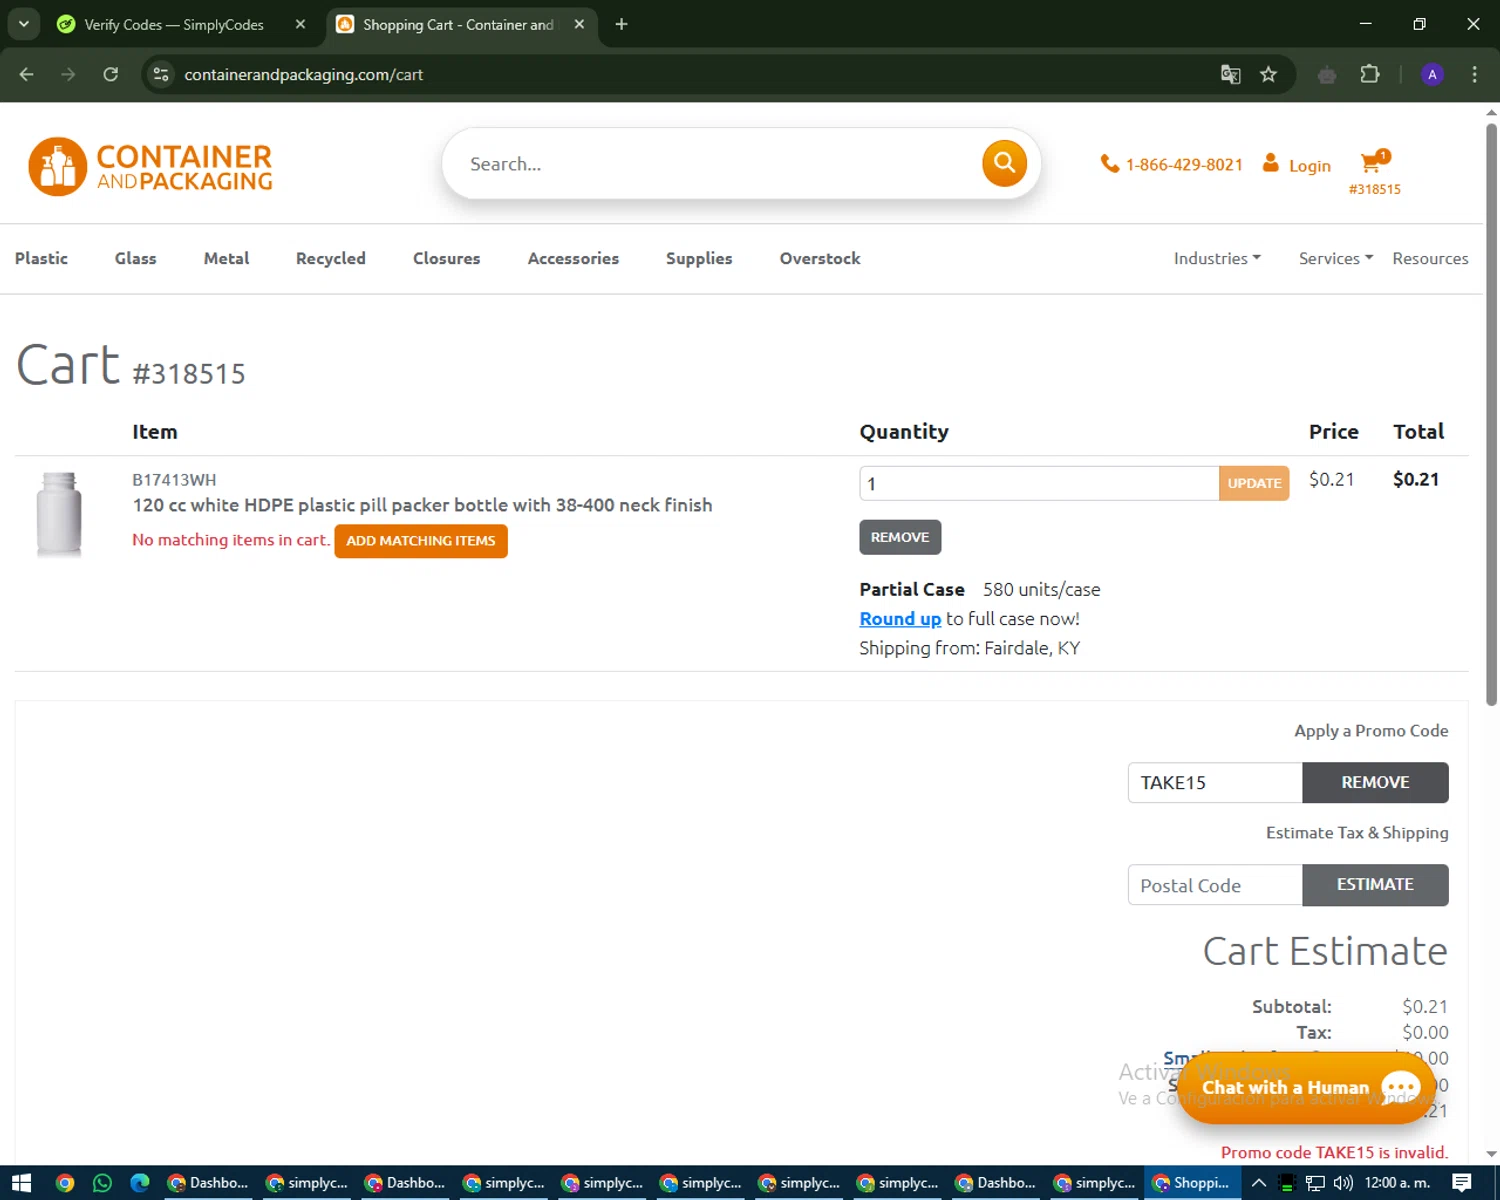Open Chrome three-dot menu
Image resolution: width=1500 pixels, height=1200 pixels.
pyautogui.click(x=1474, y=74)
